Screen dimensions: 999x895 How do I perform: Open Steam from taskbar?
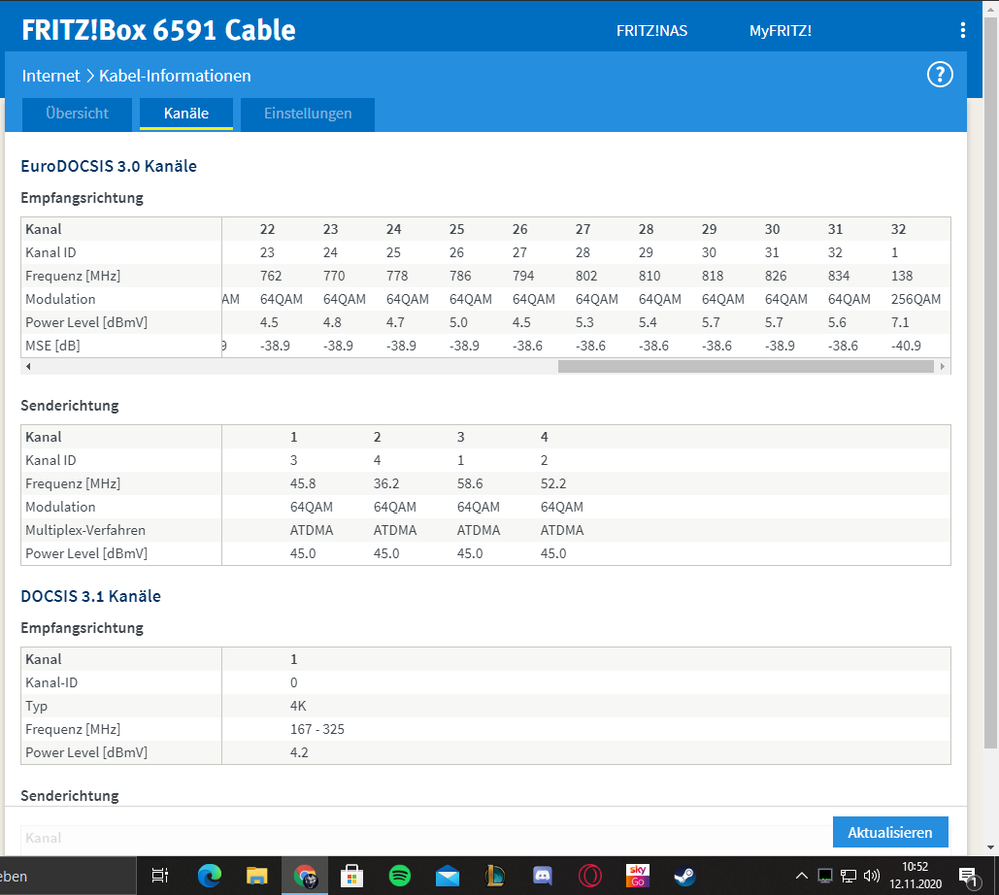click(685, 876)
